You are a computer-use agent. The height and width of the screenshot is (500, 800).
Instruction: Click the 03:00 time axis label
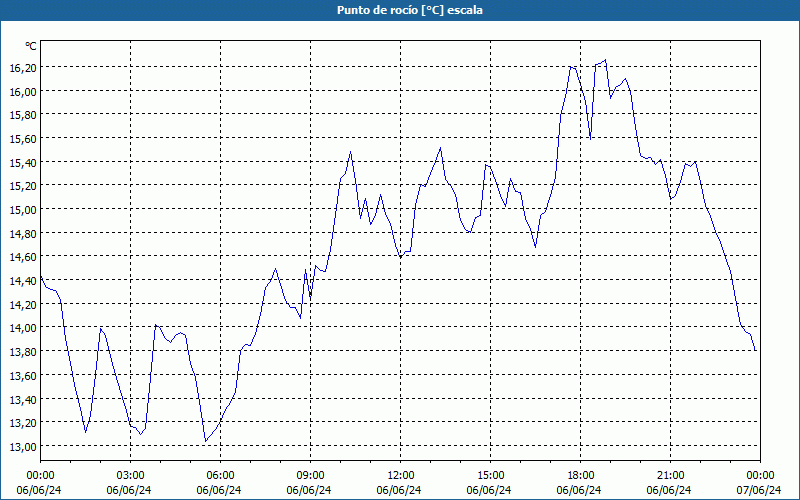pyautogui.click(x=131, y=476)
